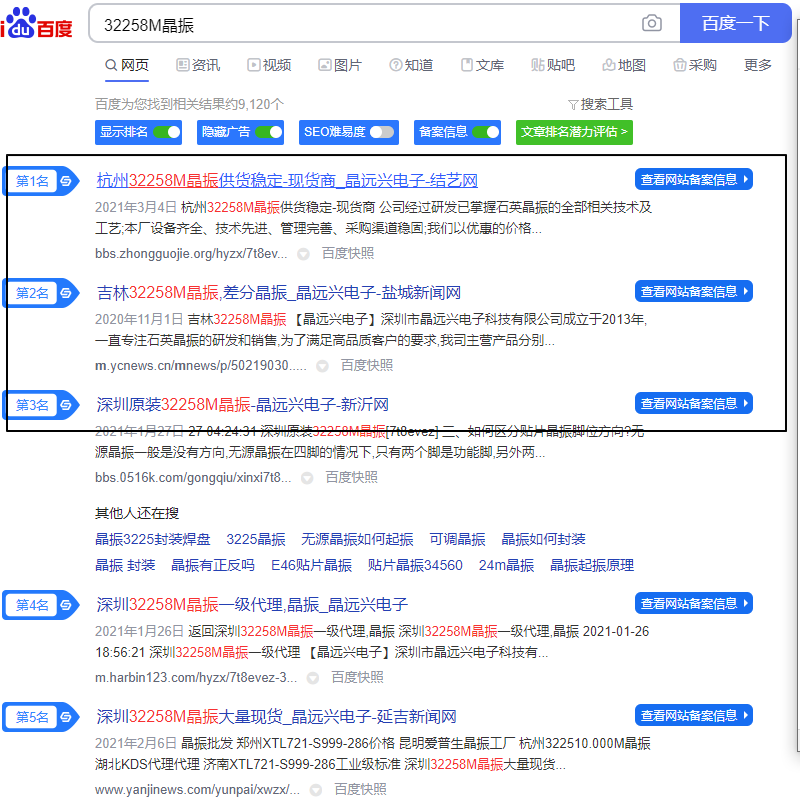Search related term E46贴片晶振

[311, 566]
